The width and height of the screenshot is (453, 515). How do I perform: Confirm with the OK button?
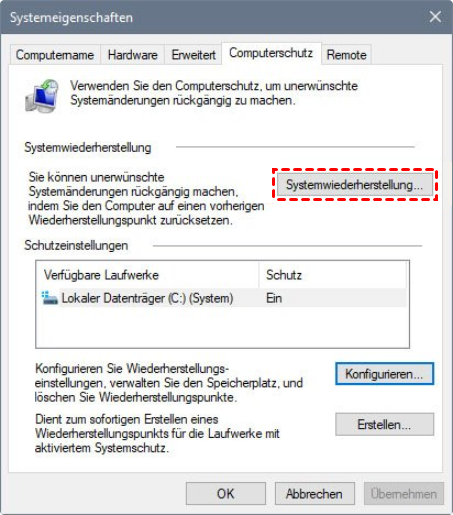[226, 493]
